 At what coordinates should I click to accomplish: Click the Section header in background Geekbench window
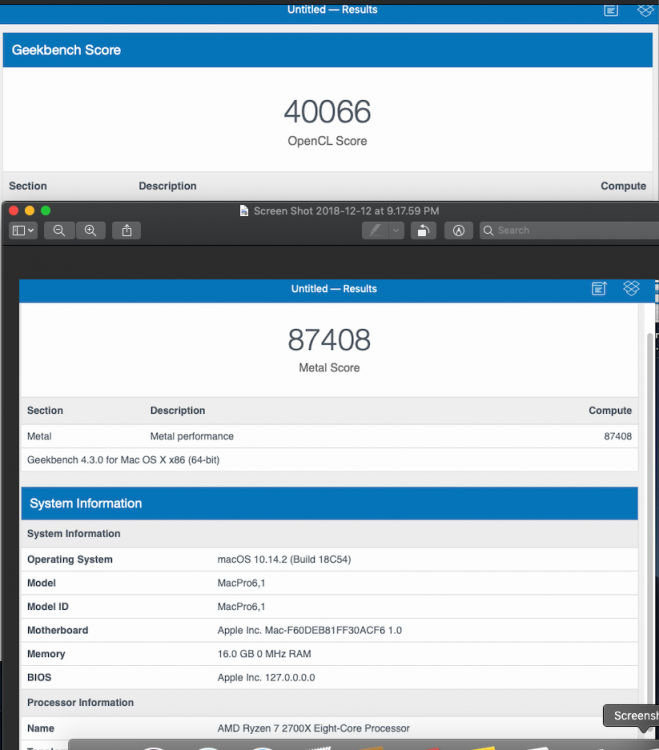(x=28, y=186)
